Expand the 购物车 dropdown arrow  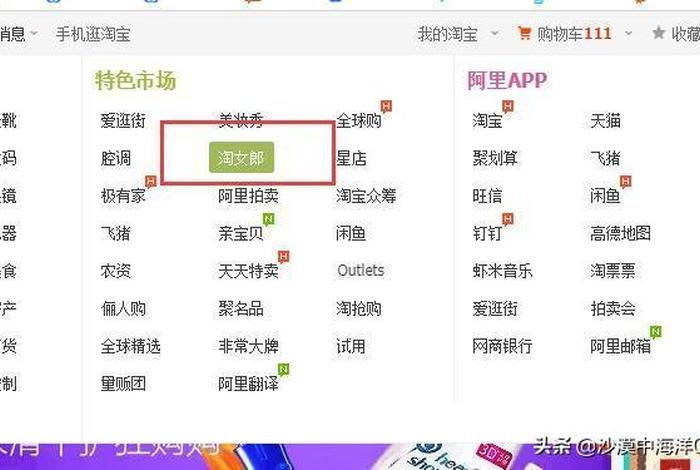coord(628,33)
